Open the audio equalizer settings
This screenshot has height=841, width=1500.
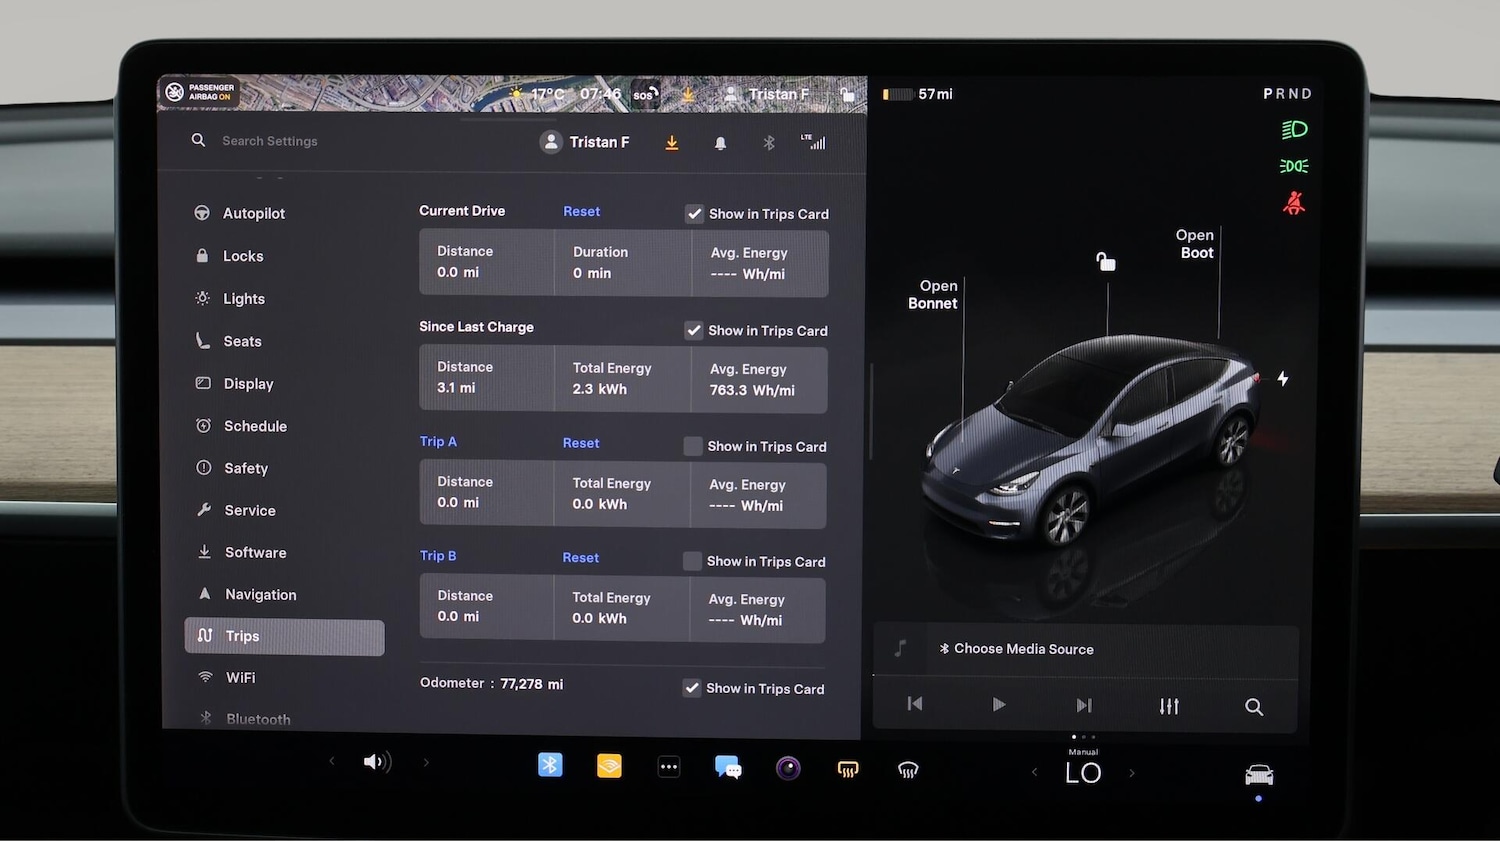[x=1169, y=706]
